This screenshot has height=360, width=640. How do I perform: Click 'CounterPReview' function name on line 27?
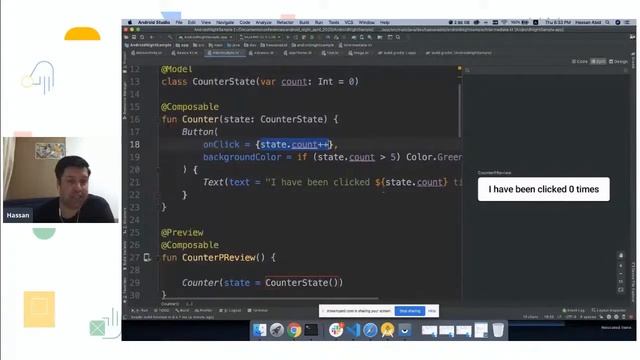219,258
